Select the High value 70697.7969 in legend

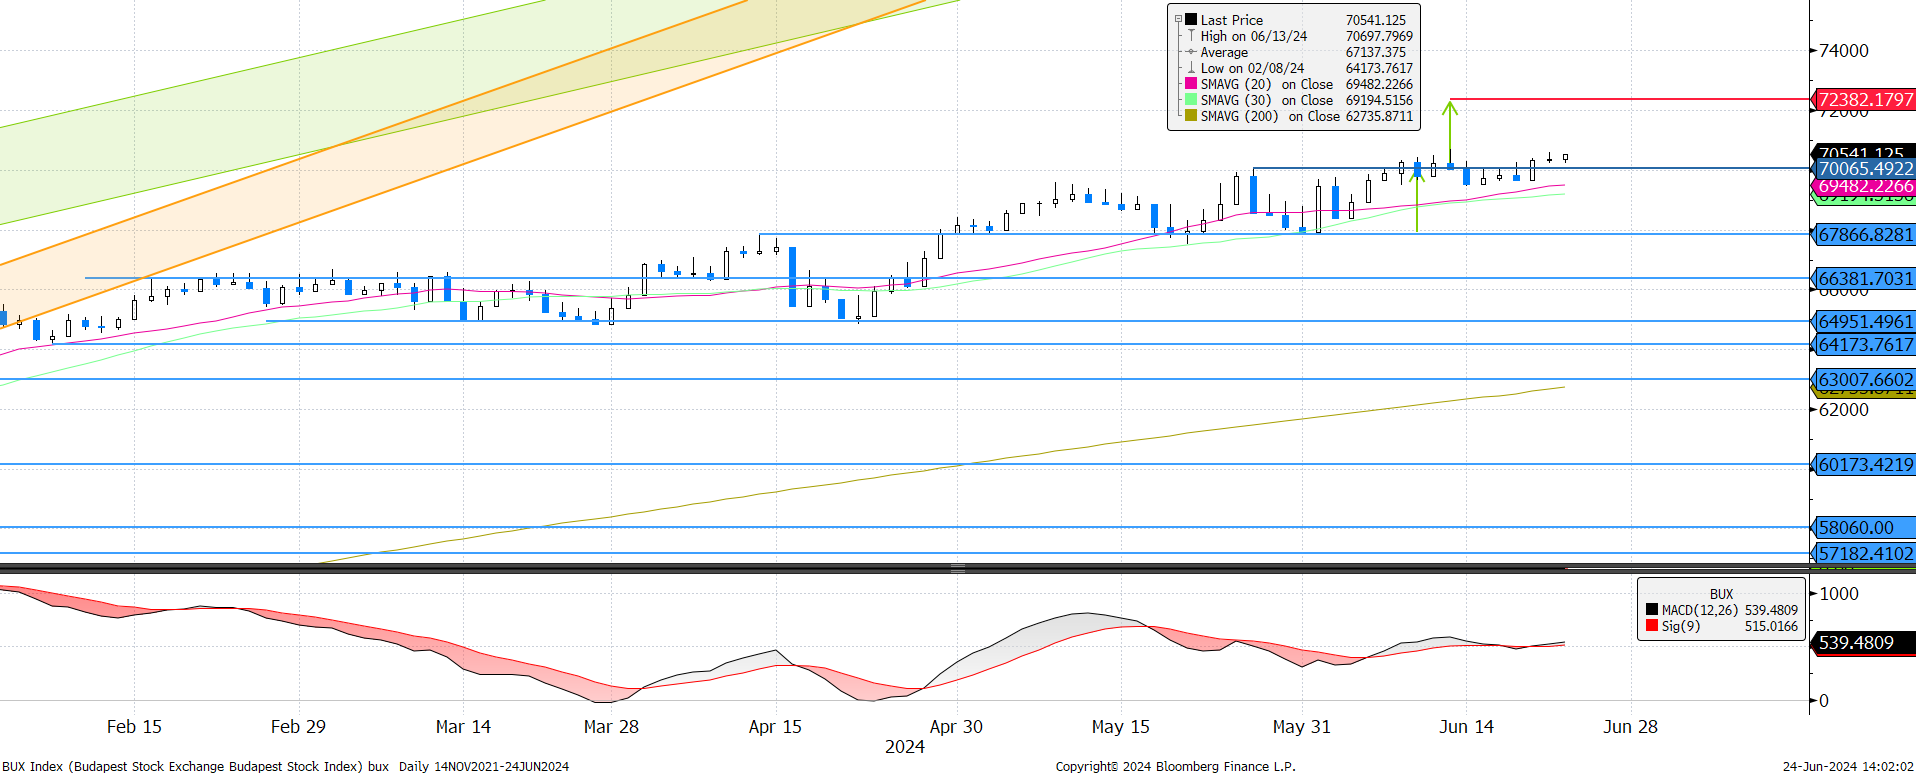tap(1379, 36)
